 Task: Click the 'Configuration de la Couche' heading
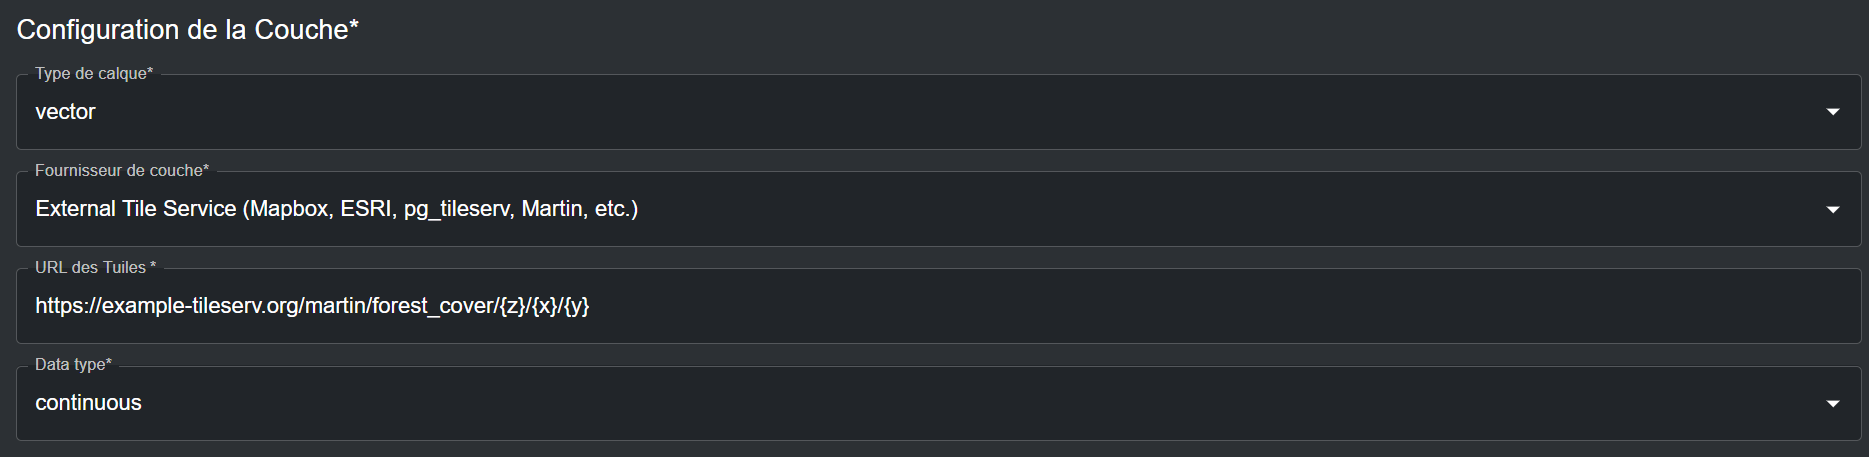(188, 30)
